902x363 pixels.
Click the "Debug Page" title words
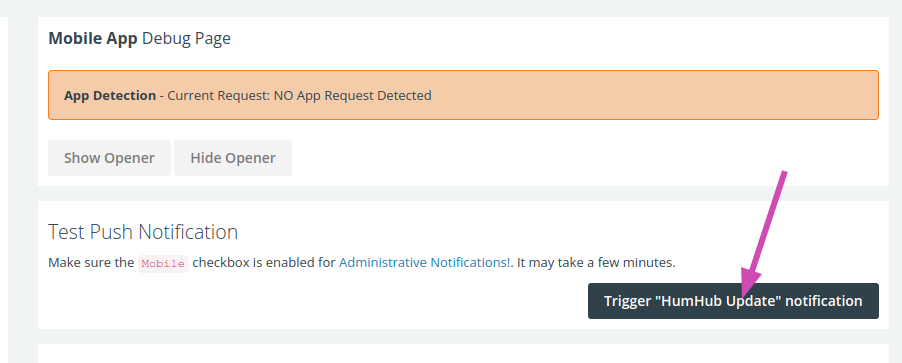(186, 39)
